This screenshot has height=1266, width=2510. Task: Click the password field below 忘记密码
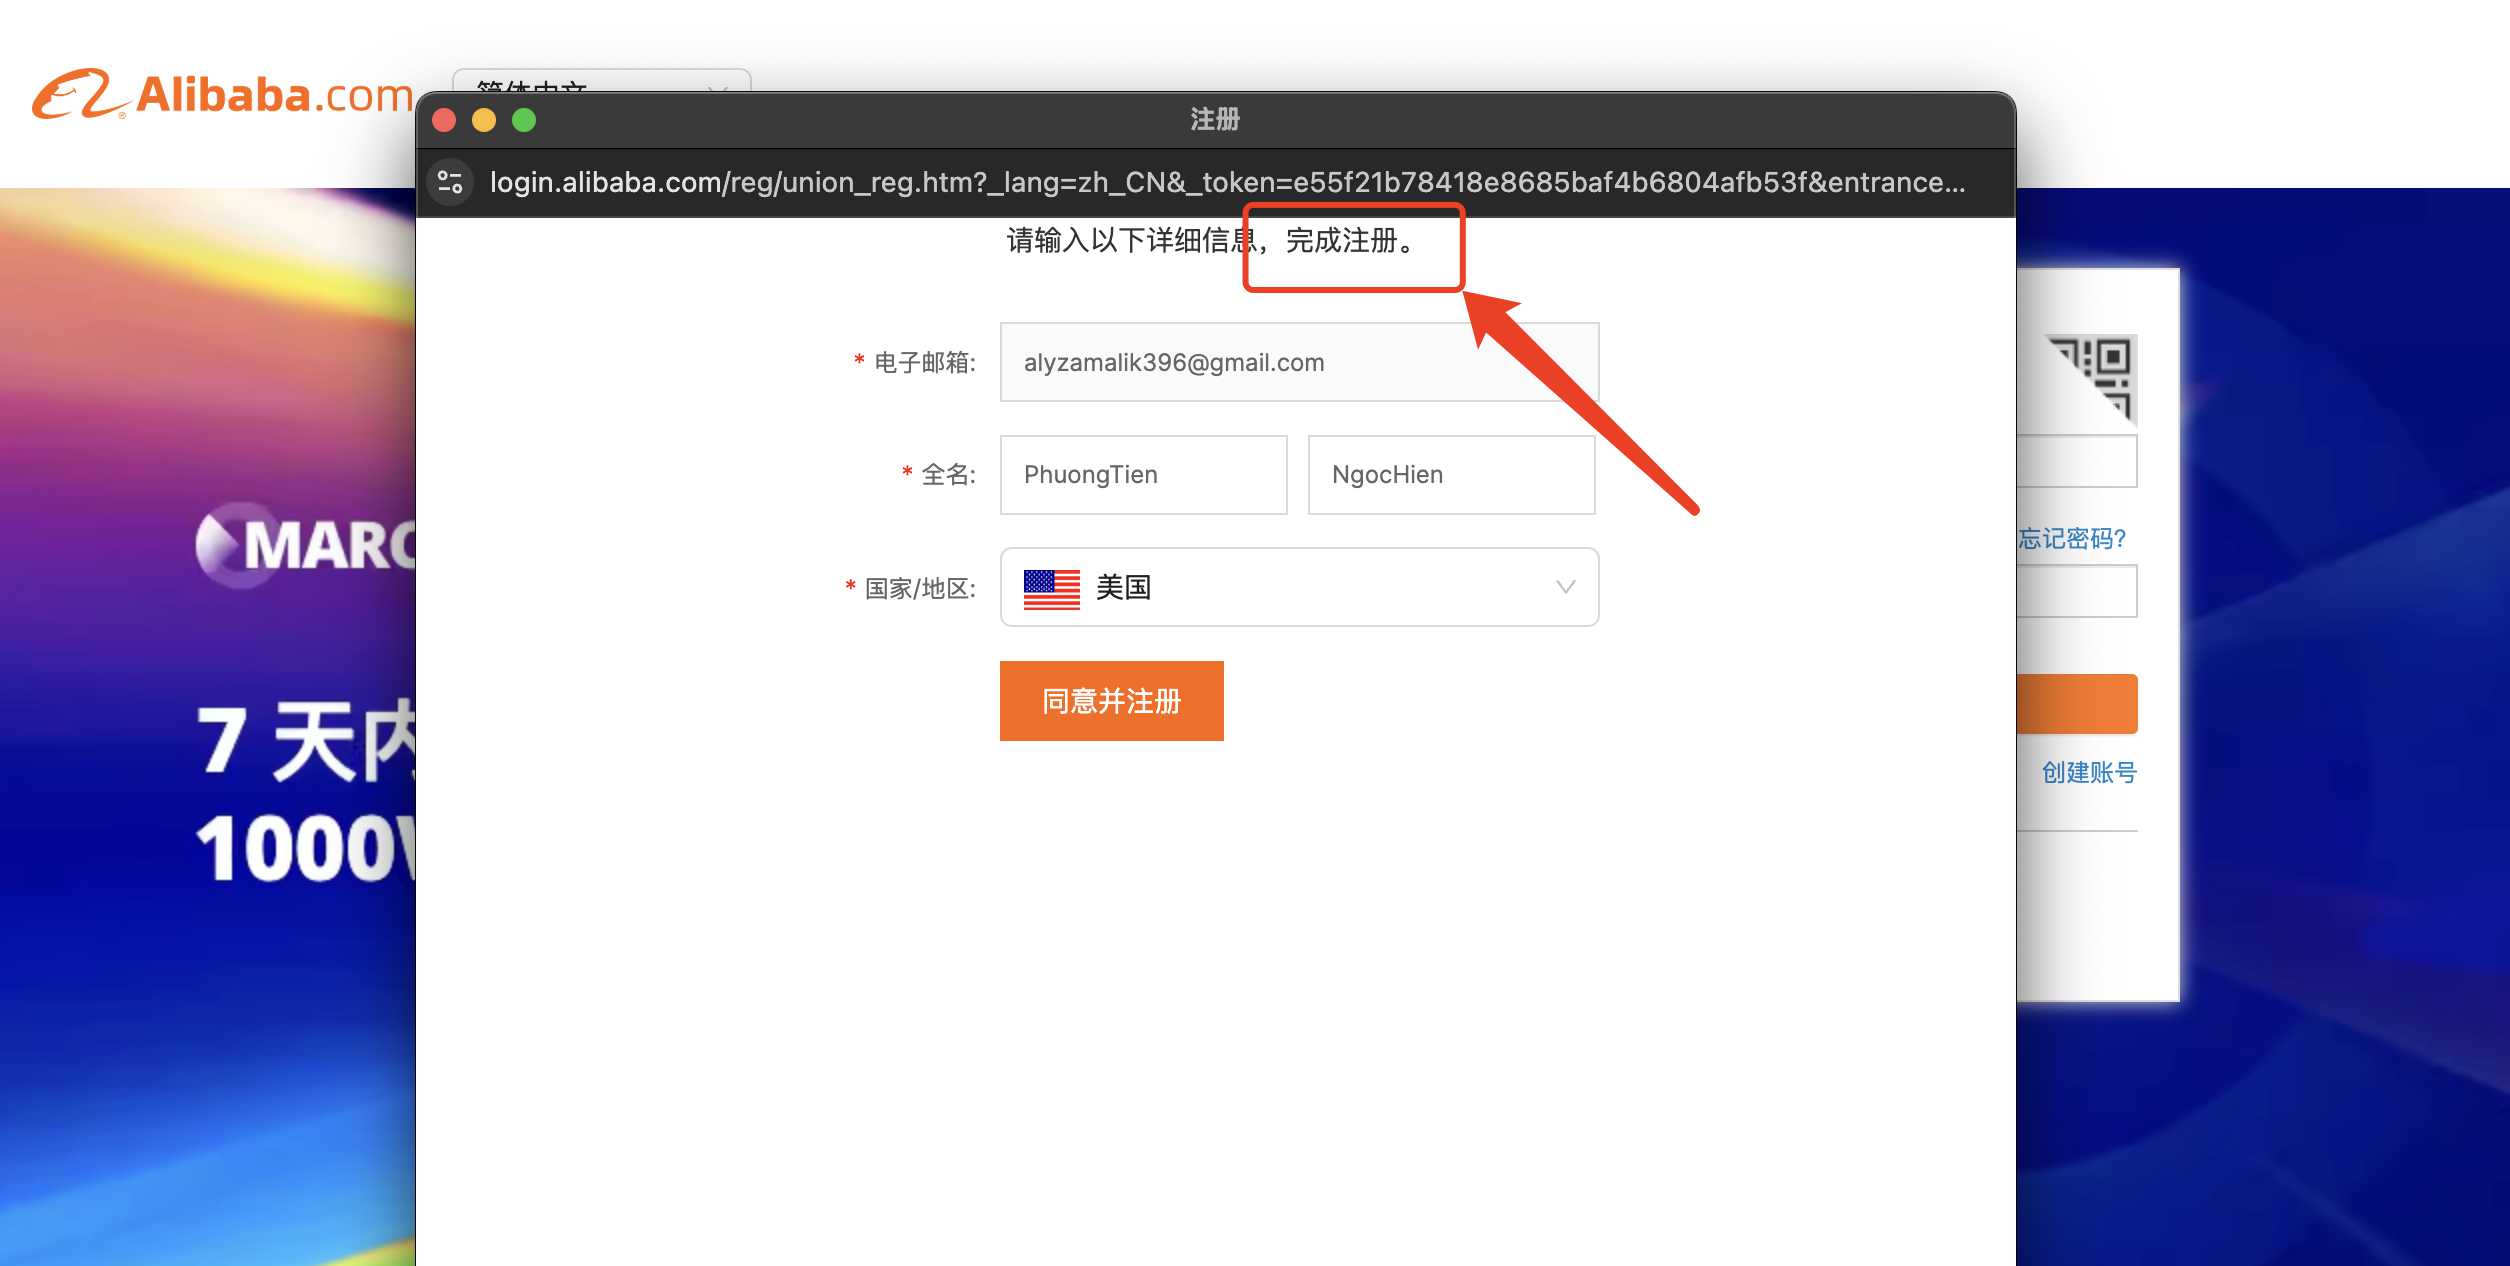pos(2077,591)
